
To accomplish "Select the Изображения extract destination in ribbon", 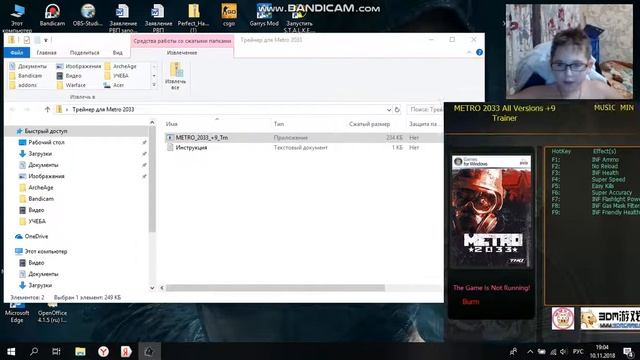I will pos(79,66).
